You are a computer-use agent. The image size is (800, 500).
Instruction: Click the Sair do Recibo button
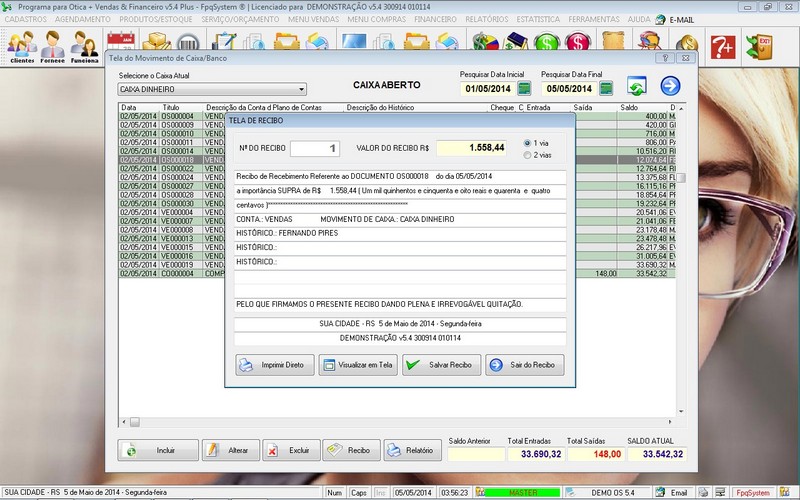coord(524,365)
